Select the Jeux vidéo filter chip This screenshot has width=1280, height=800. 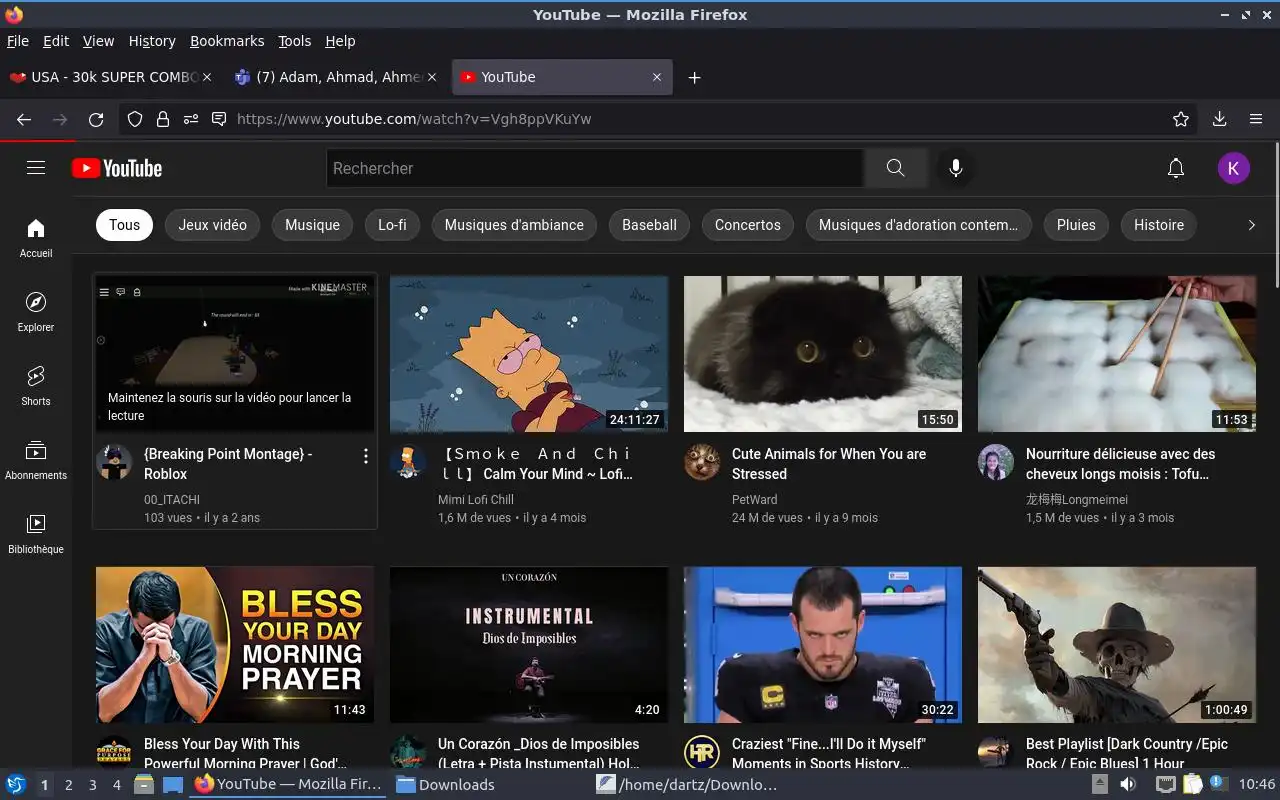coord(212,225)
